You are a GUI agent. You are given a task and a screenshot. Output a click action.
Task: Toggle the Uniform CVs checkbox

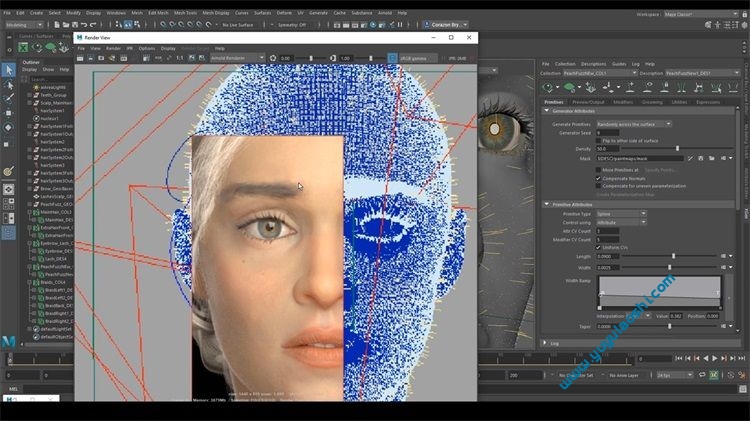(598, 248)
